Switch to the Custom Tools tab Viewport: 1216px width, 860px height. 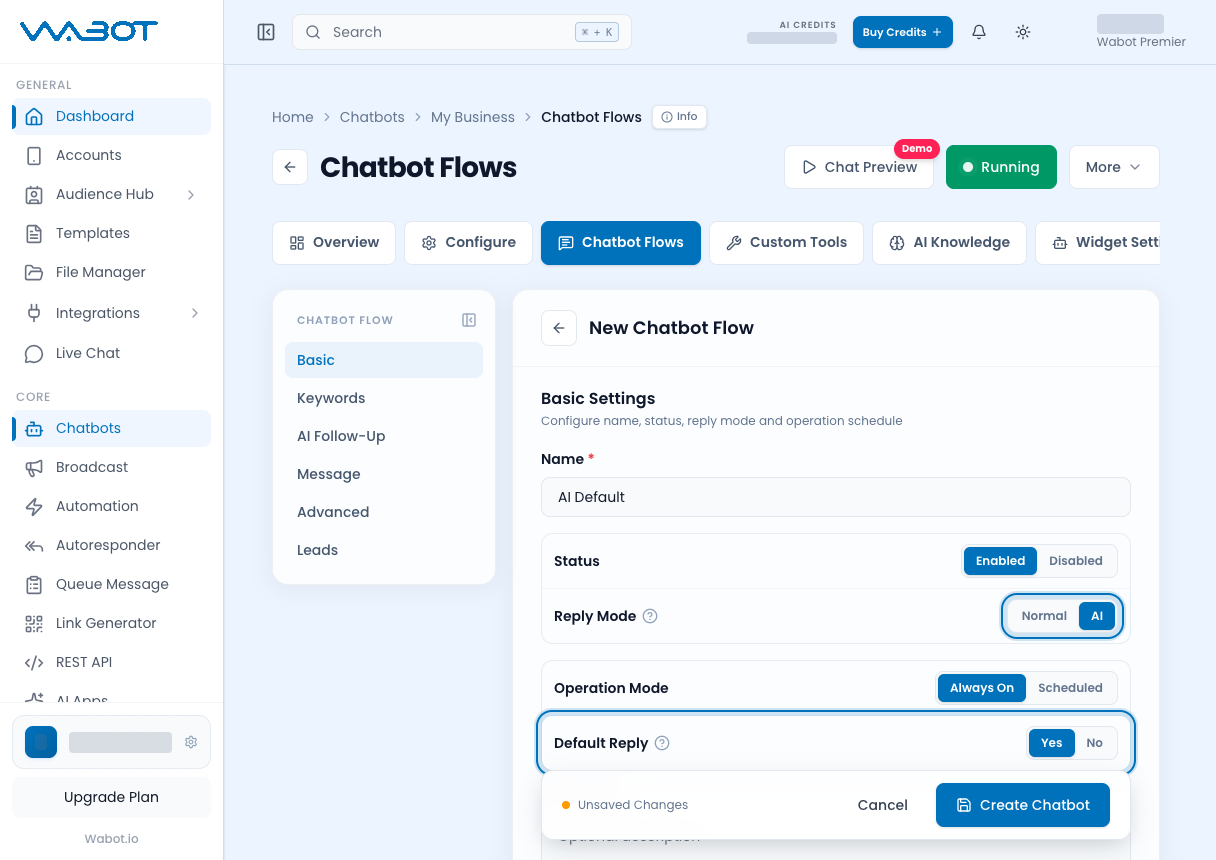click(786, 243)
